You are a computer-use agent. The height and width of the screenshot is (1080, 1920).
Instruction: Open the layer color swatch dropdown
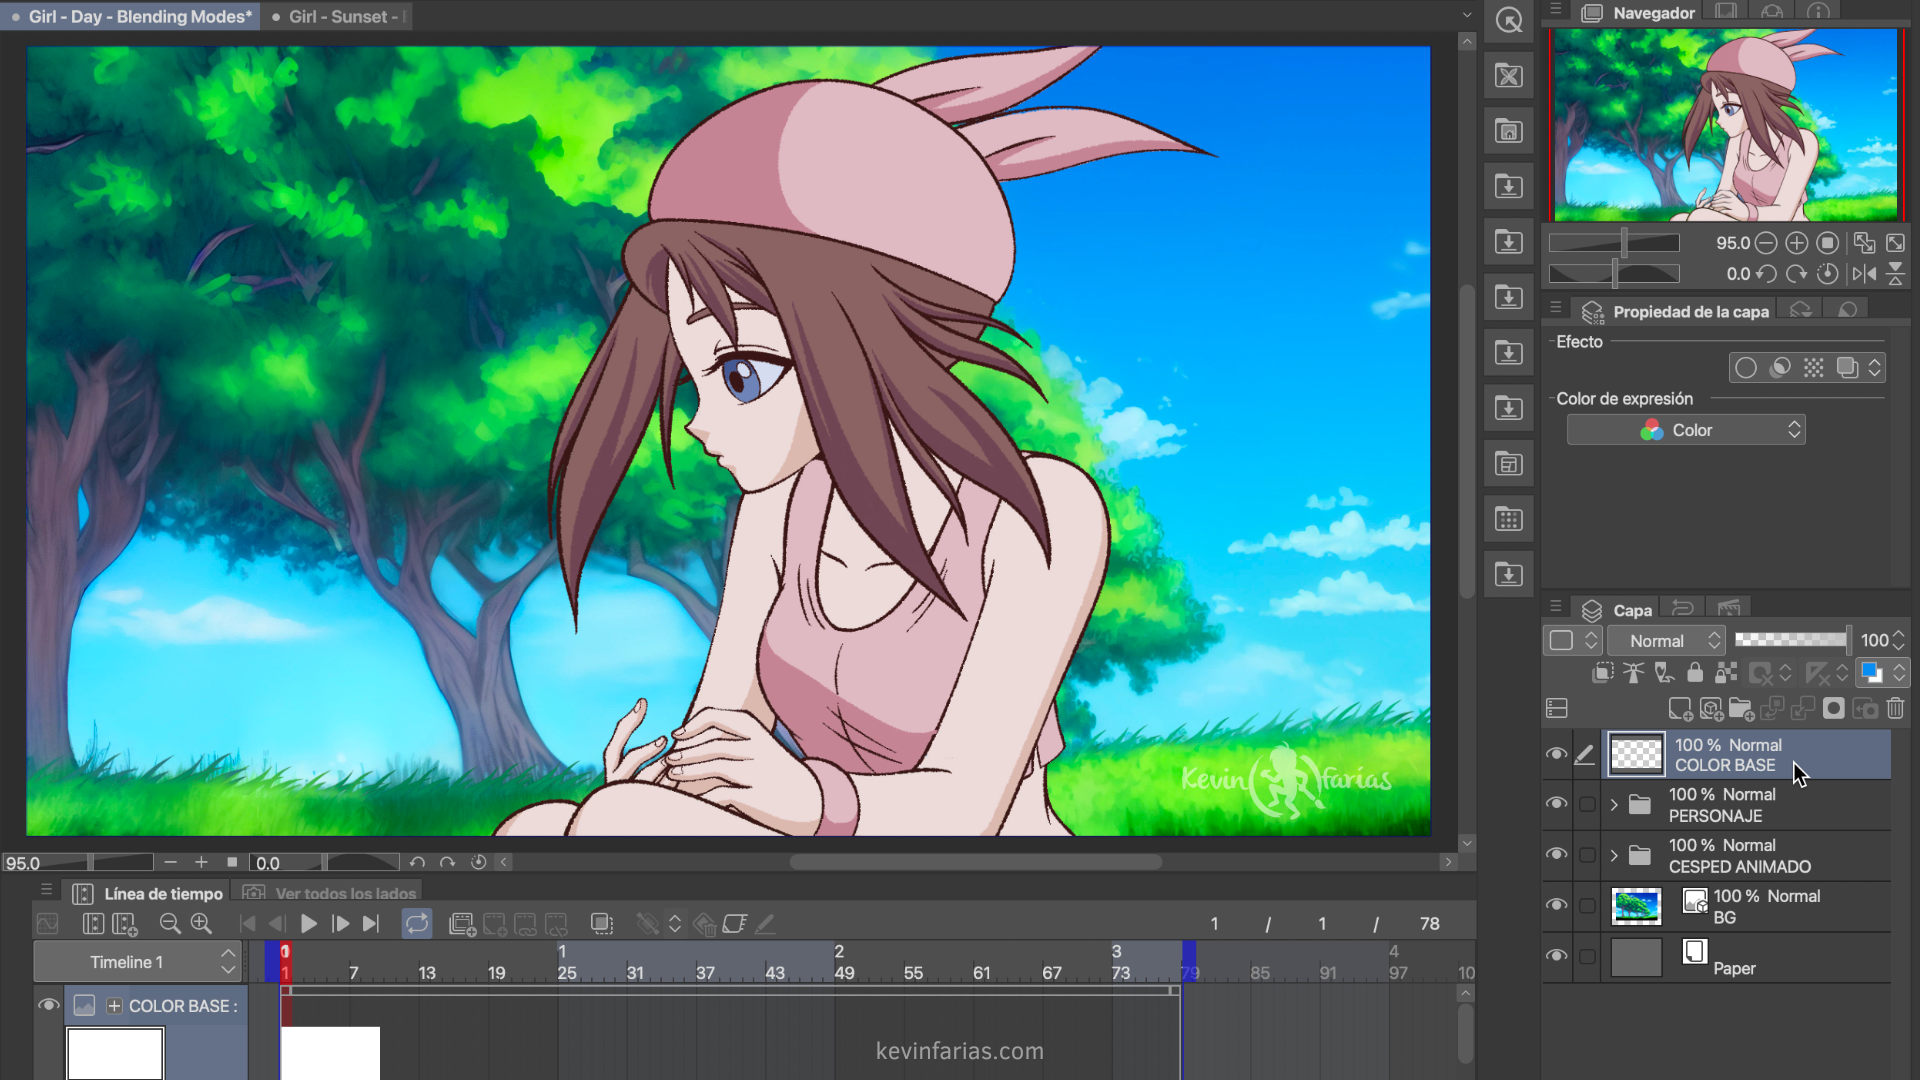(x=1882, y=673)
